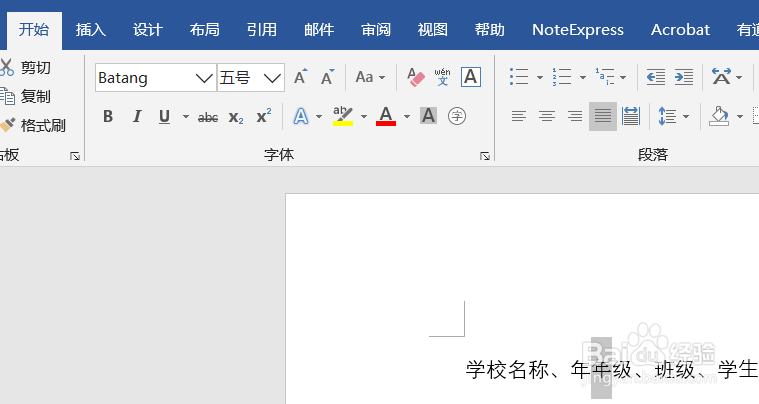The height and width of the screenshot is (404, 759).
Task: Toggle subscript formatting
Action: coord(236,117)
